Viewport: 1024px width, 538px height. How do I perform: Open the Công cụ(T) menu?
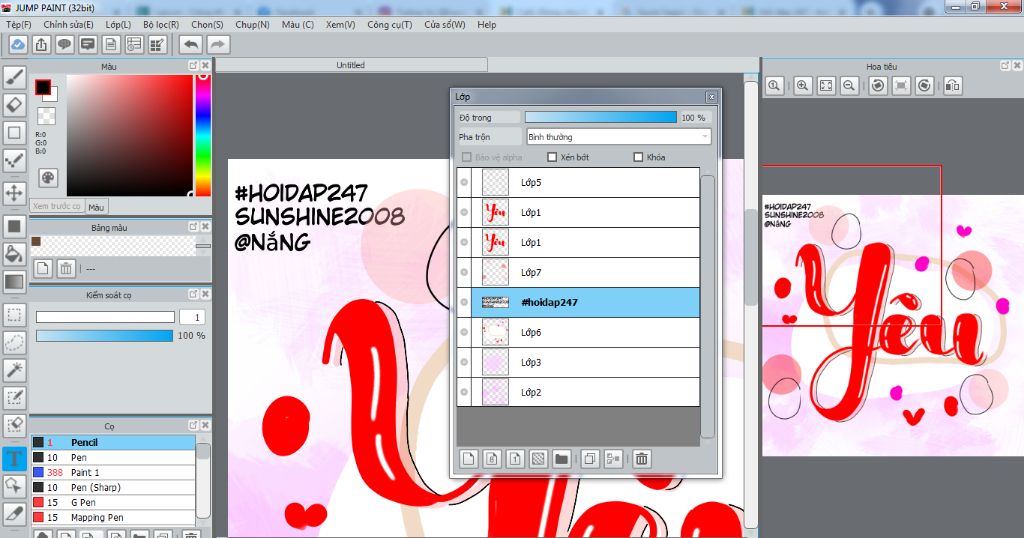pos(390,24)
